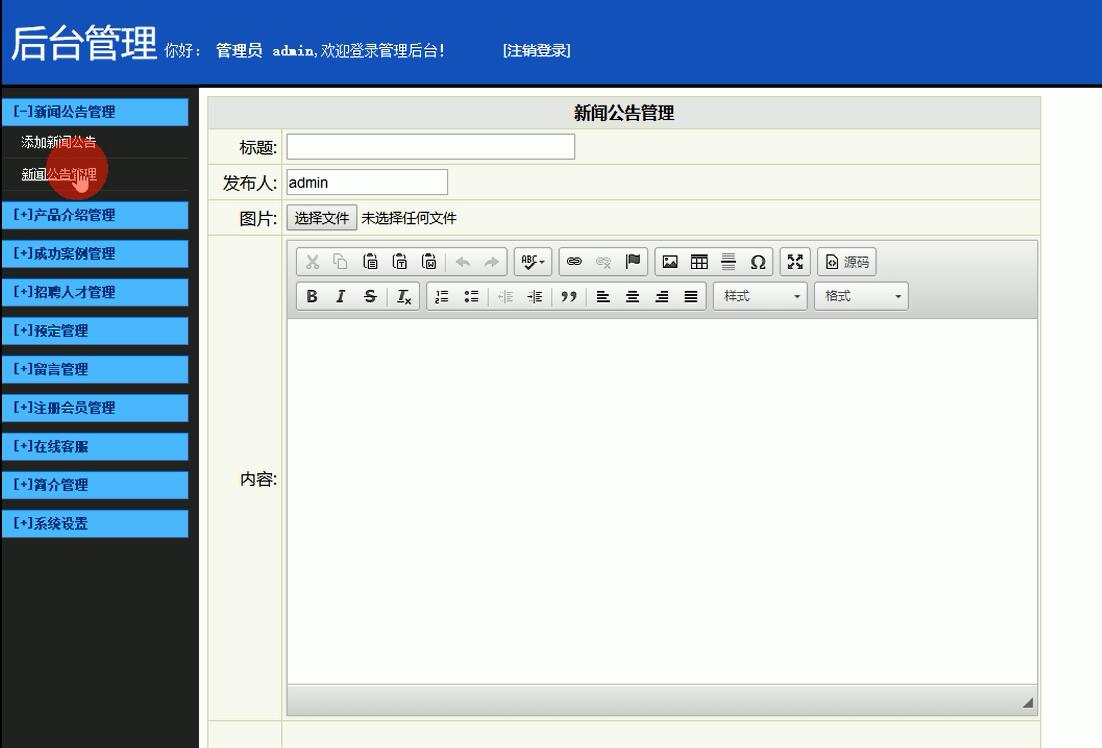Collapse the 新闻公告管理 sidebar section
The width and height of the screenshot is (1102, 748).
pos(95,112)
